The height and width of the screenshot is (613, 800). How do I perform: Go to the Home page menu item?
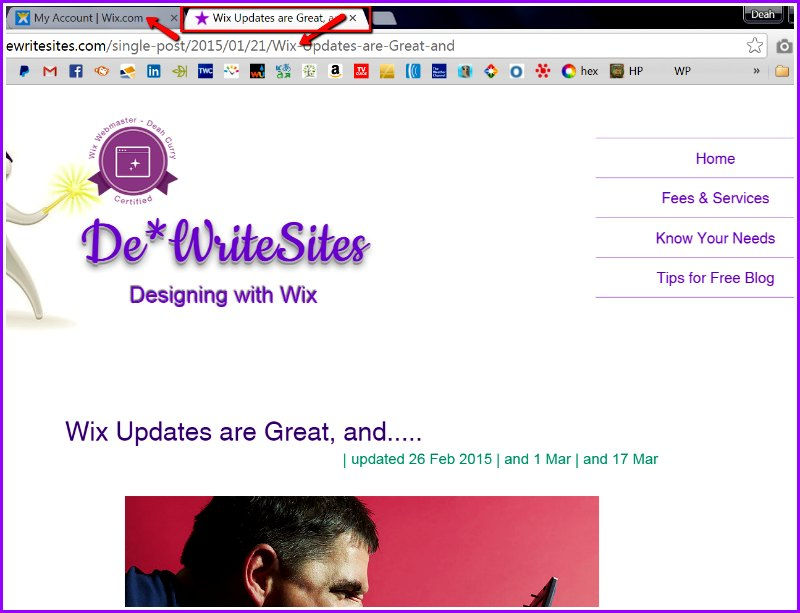pos(715,158)
